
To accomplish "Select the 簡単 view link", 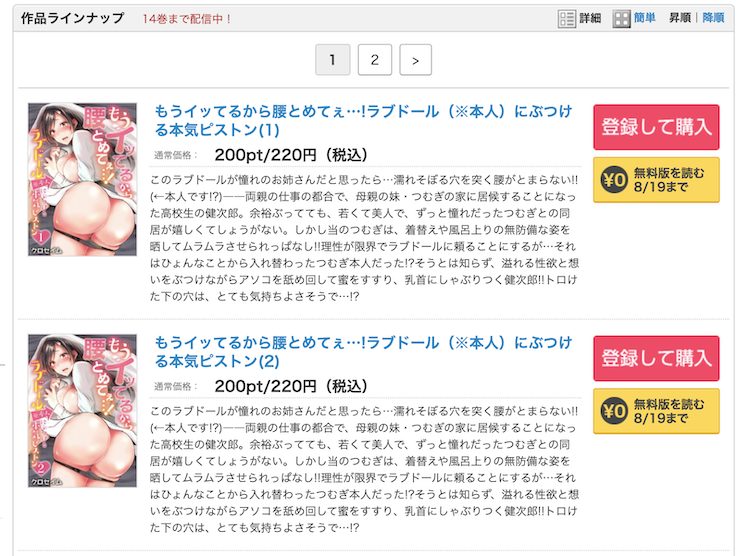I will (x=645, y=18).
